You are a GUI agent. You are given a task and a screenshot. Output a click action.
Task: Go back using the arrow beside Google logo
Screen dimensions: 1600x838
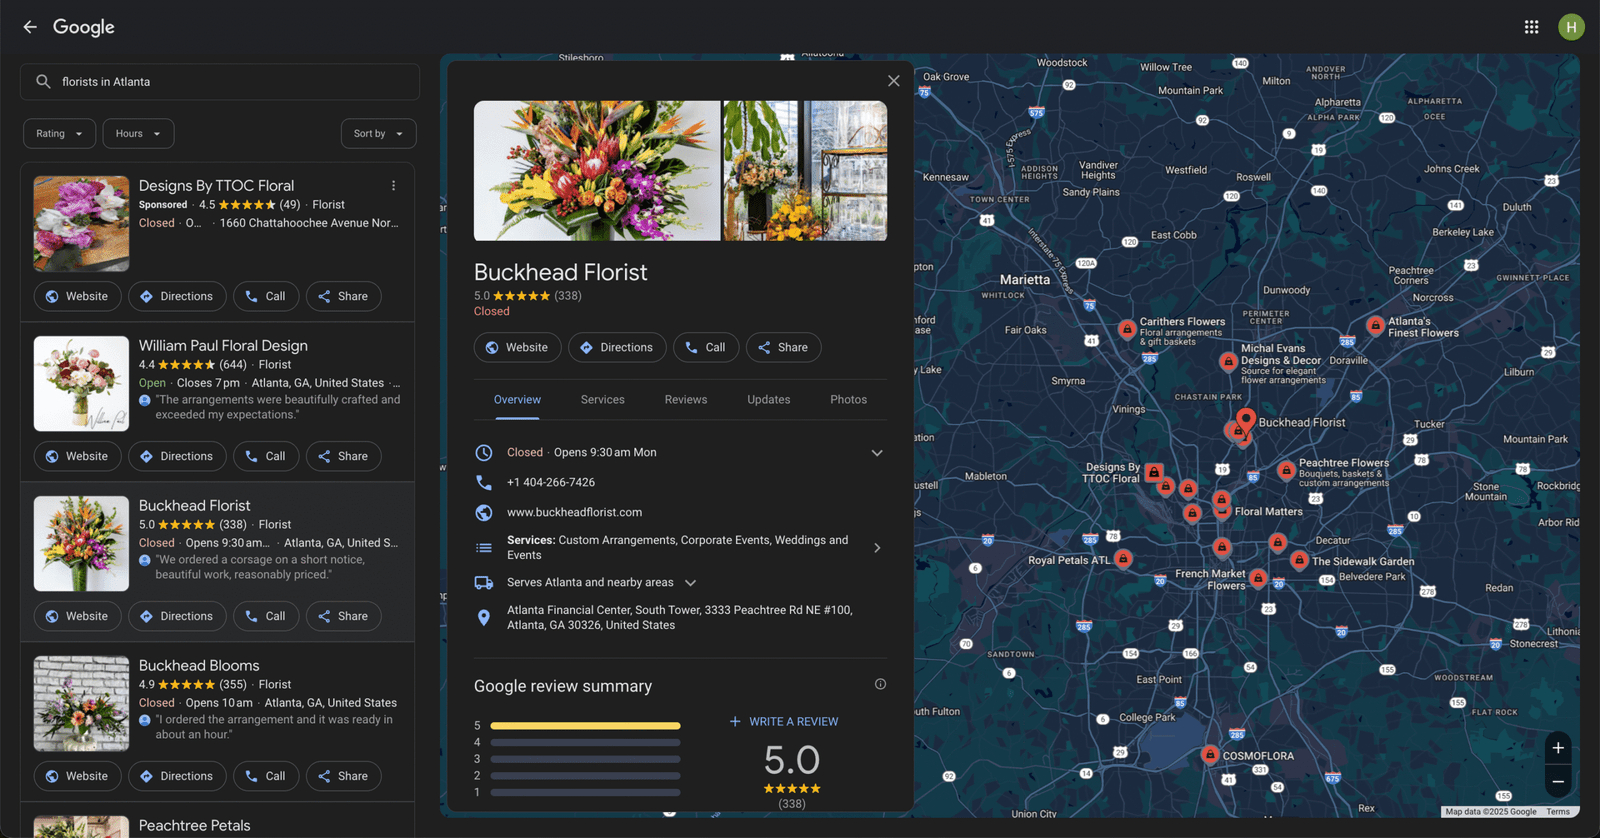[30, 27]
